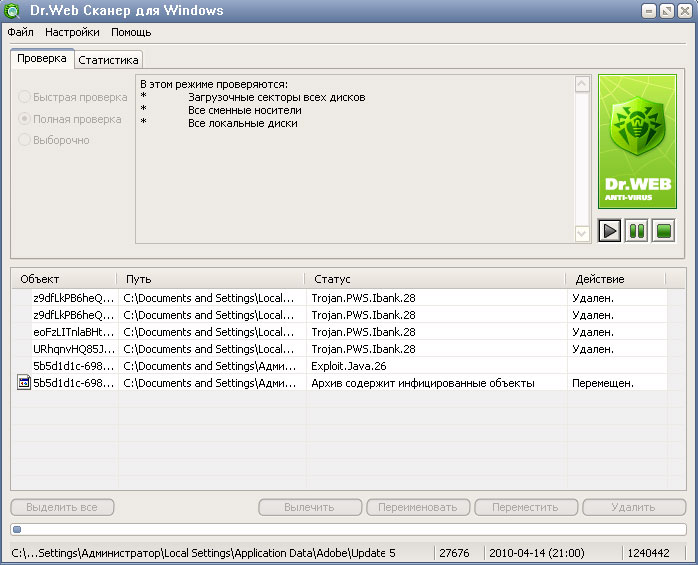Screen dimensions: 698x565
Task: Click the 27676 status bar value
Action: click(x=454, y=553)
